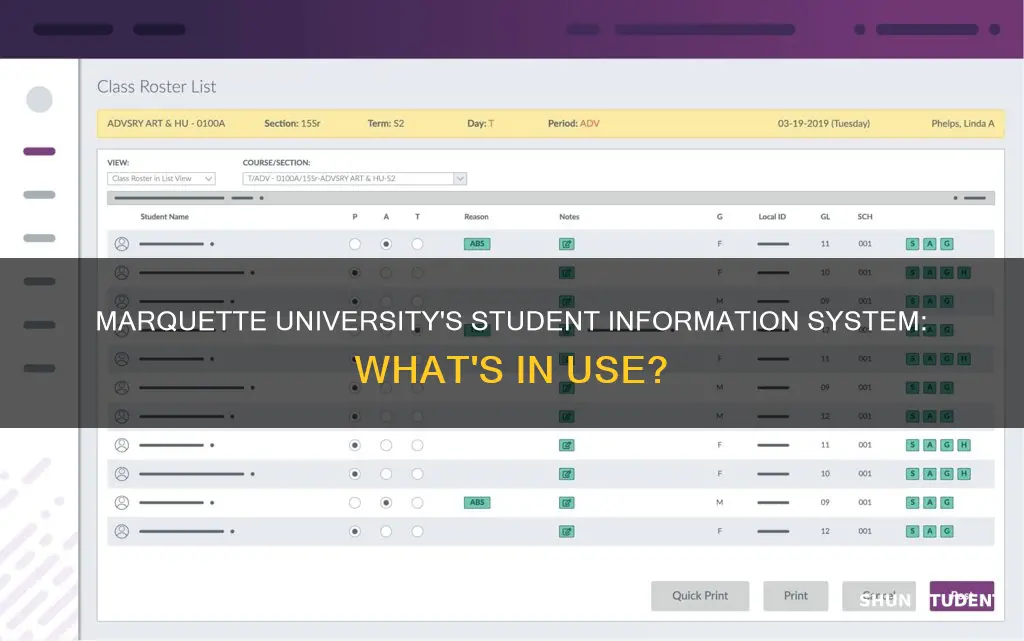
Task: Select the purple active item in the left sidebar
Action: pyautogui.click(x=39, y=151)
